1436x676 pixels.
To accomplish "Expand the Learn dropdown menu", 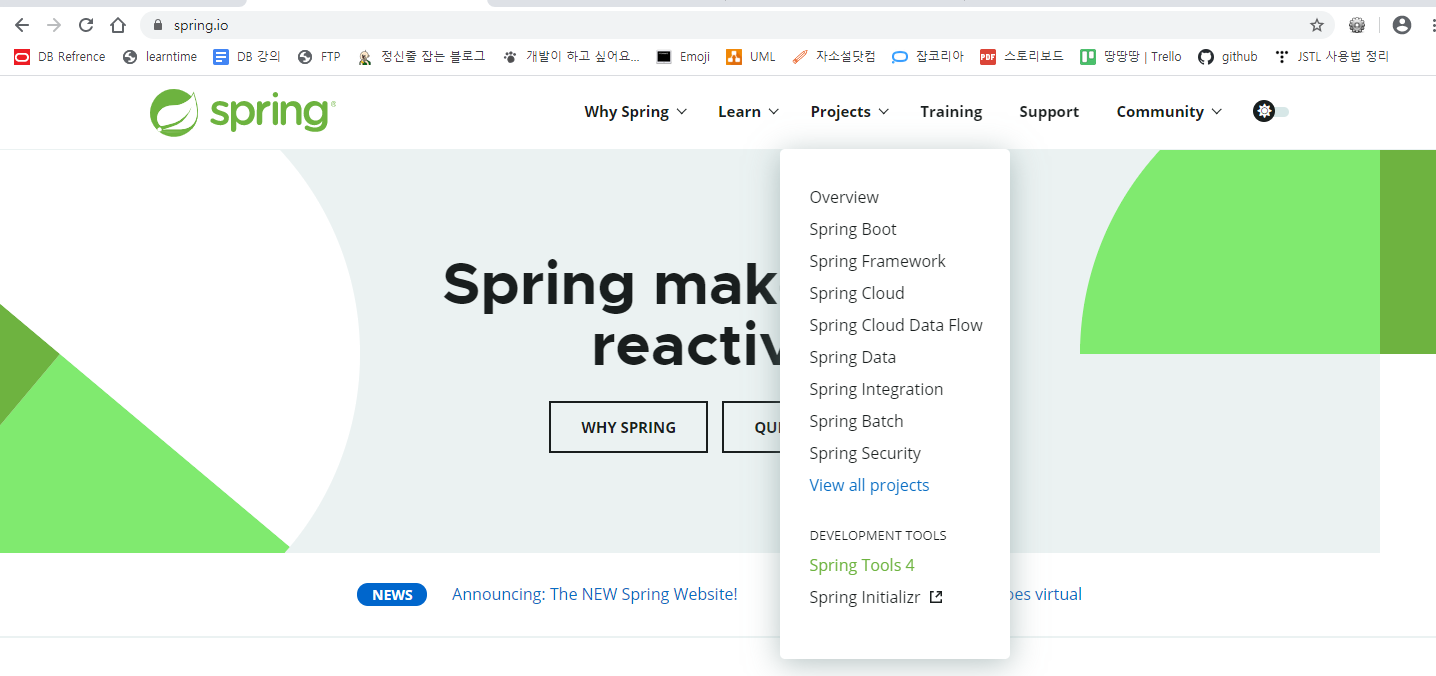I will coord(748,112).
